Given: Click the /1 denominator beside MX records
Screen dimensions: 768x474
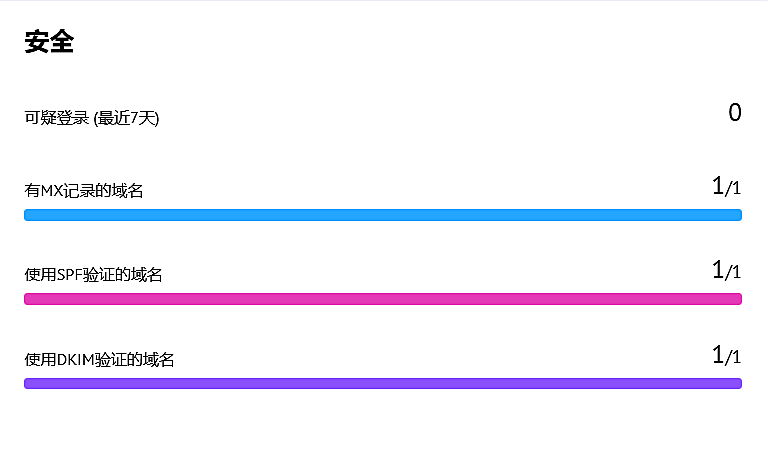Looking at the screenshot, I should coord(734,189).
